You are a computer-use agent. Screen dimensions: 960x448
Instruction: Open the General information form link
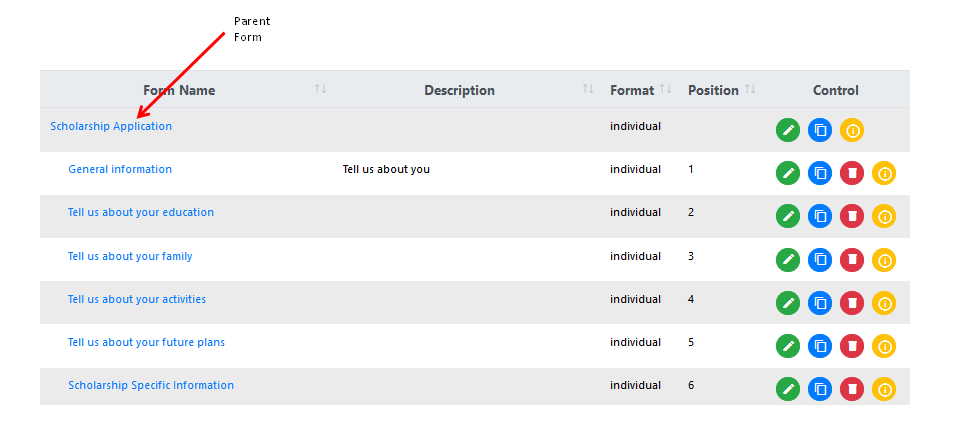click(120, 169)
